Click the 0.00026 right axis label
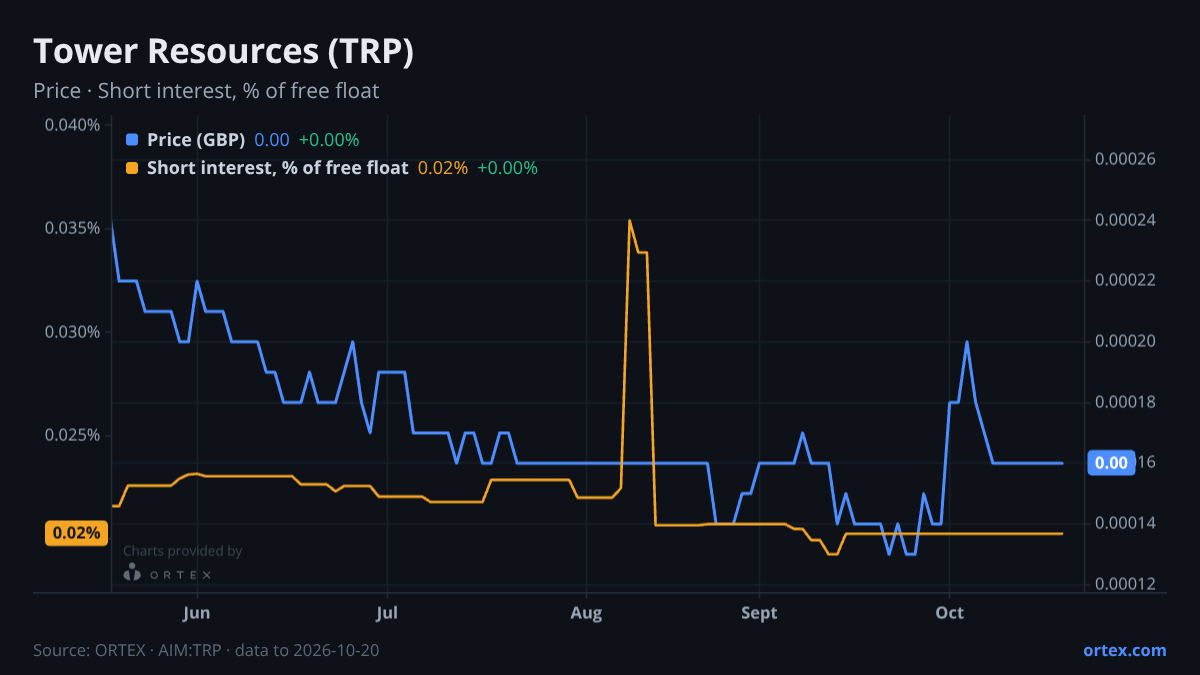Viewport: 1200px width, 675px height. 1125,159
